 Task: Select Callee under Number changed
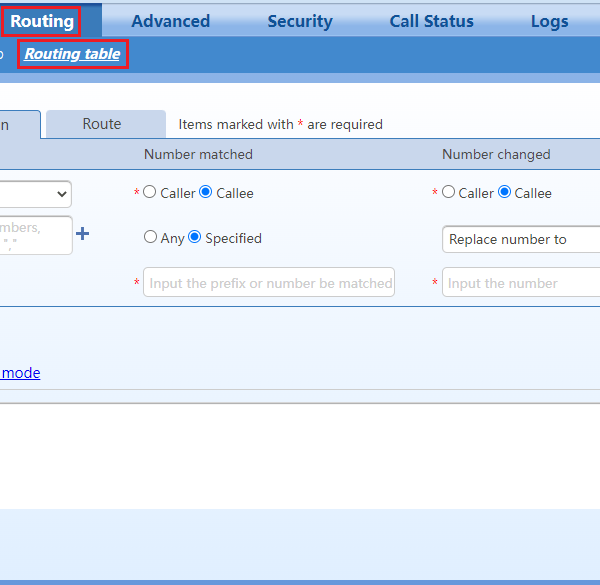pos(505,192)
